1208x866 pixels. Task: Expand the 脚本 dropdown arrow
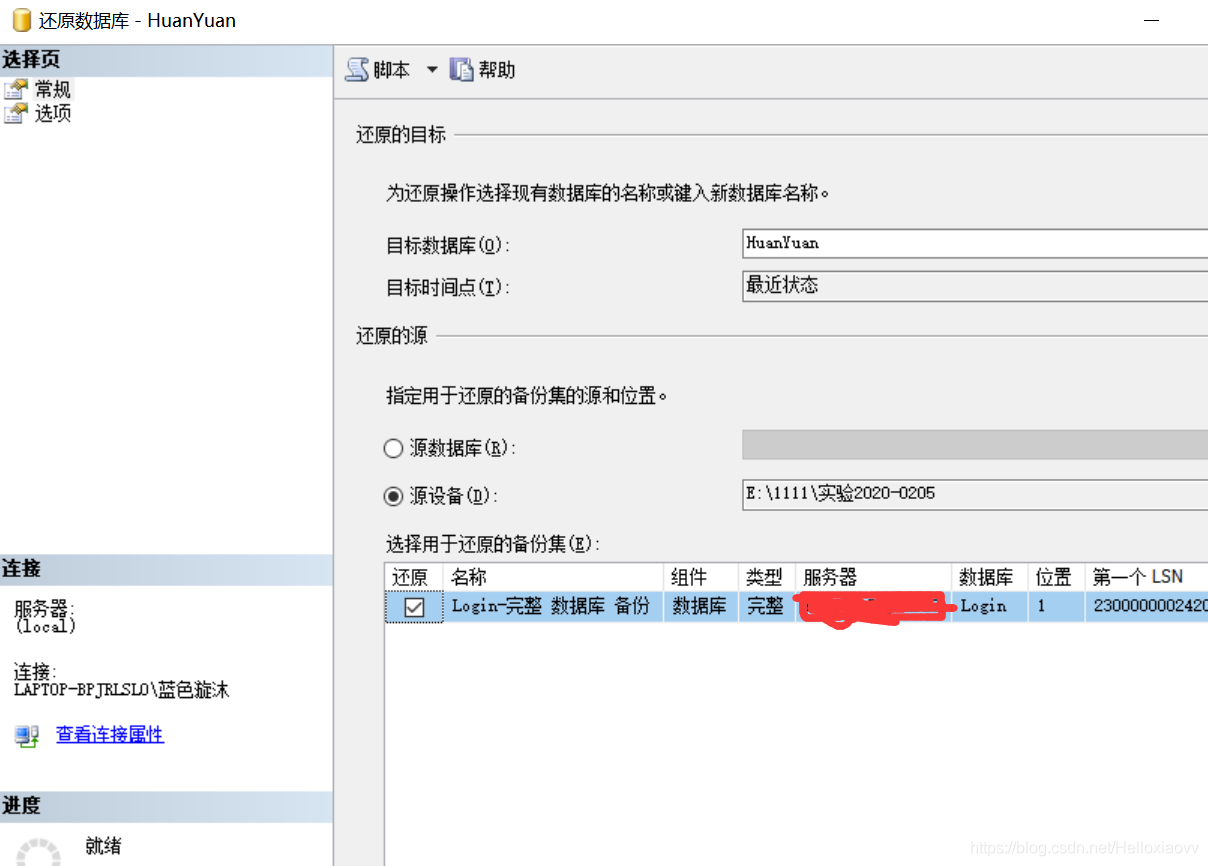[431, 69]
